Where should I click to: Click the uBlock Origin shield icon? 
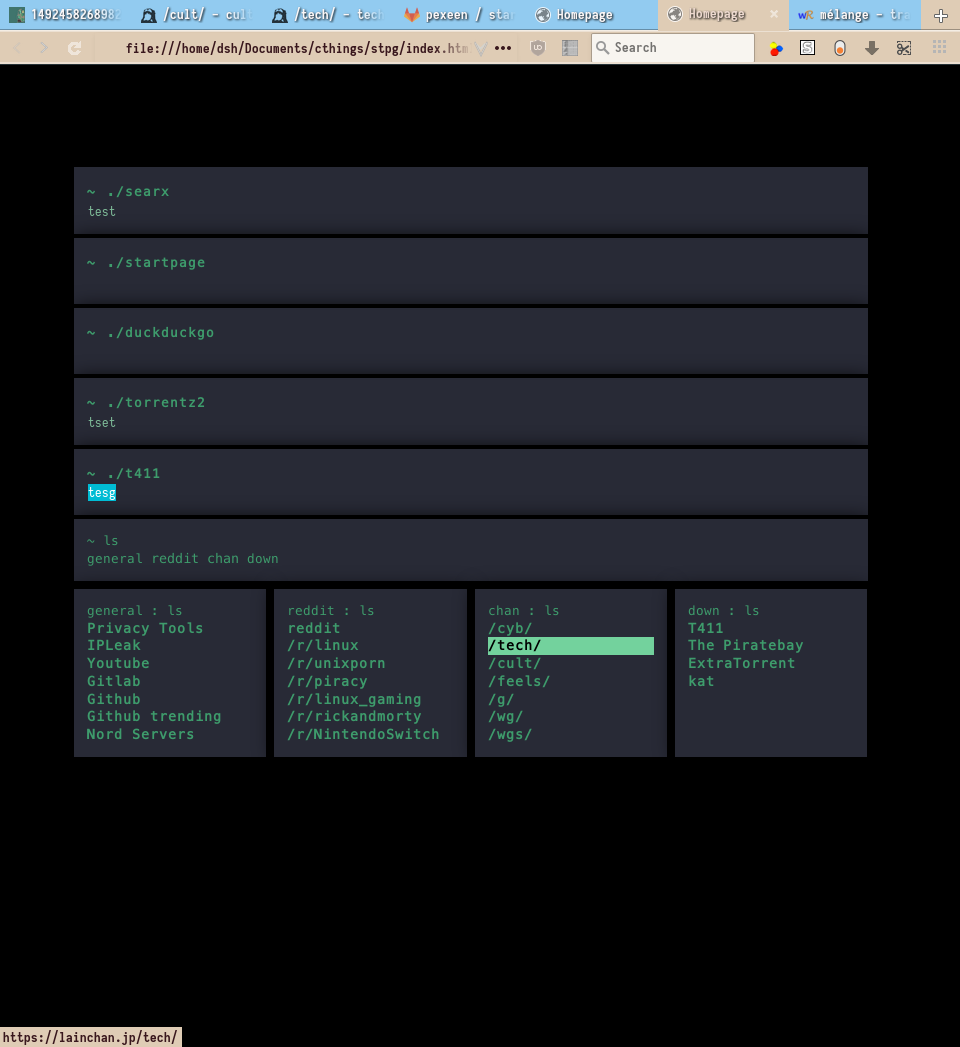click(x=538, y=48)
